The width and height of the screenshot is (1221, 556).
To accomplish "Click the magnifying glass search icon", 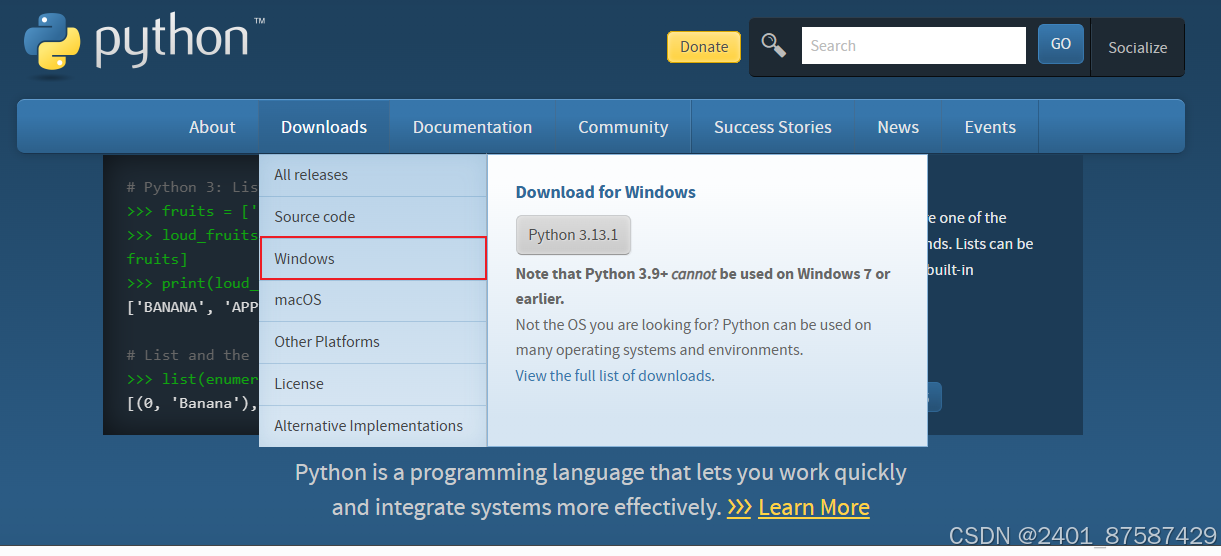I will coord(773,45).
